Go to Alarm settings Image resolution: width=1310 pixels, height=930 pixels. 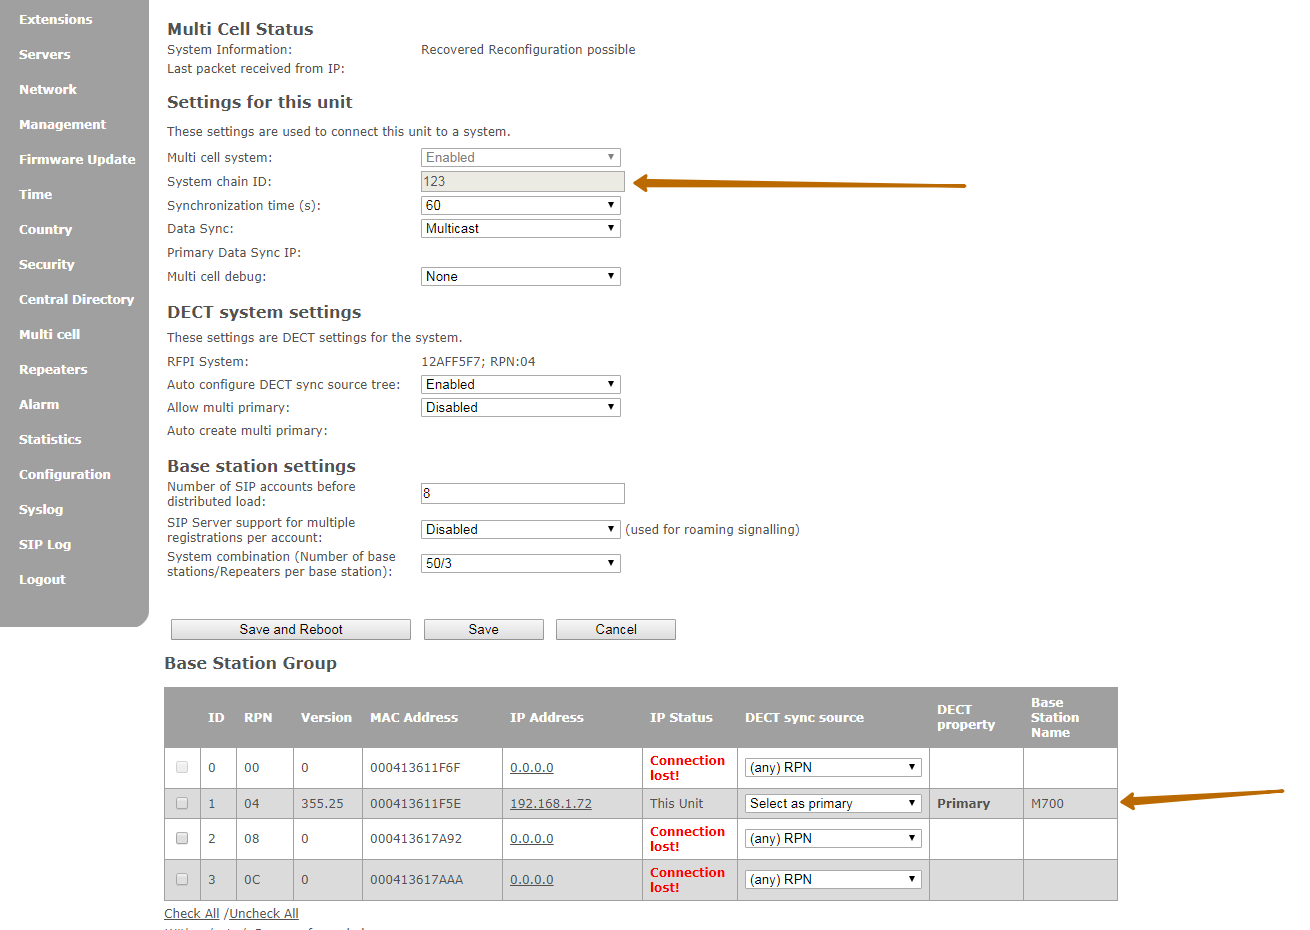click(39, 404)
